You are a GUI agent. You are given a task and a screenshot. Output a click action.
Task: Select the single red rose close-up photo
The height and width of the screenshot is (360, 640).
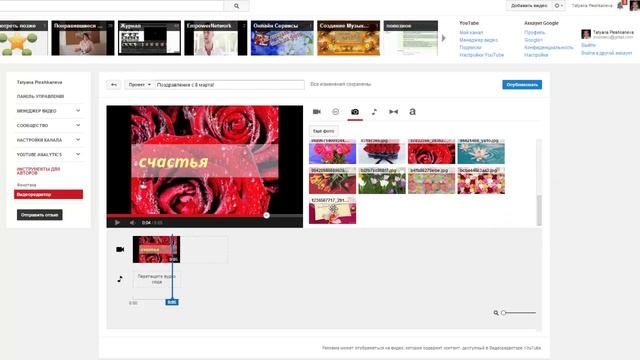click(x=431, y=152)
